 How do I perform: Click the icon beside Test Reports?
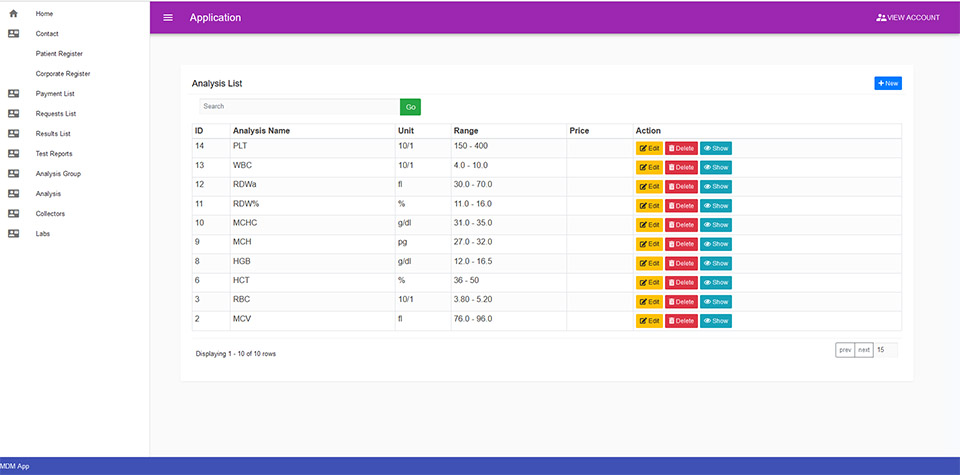click(x=13, y=154)
